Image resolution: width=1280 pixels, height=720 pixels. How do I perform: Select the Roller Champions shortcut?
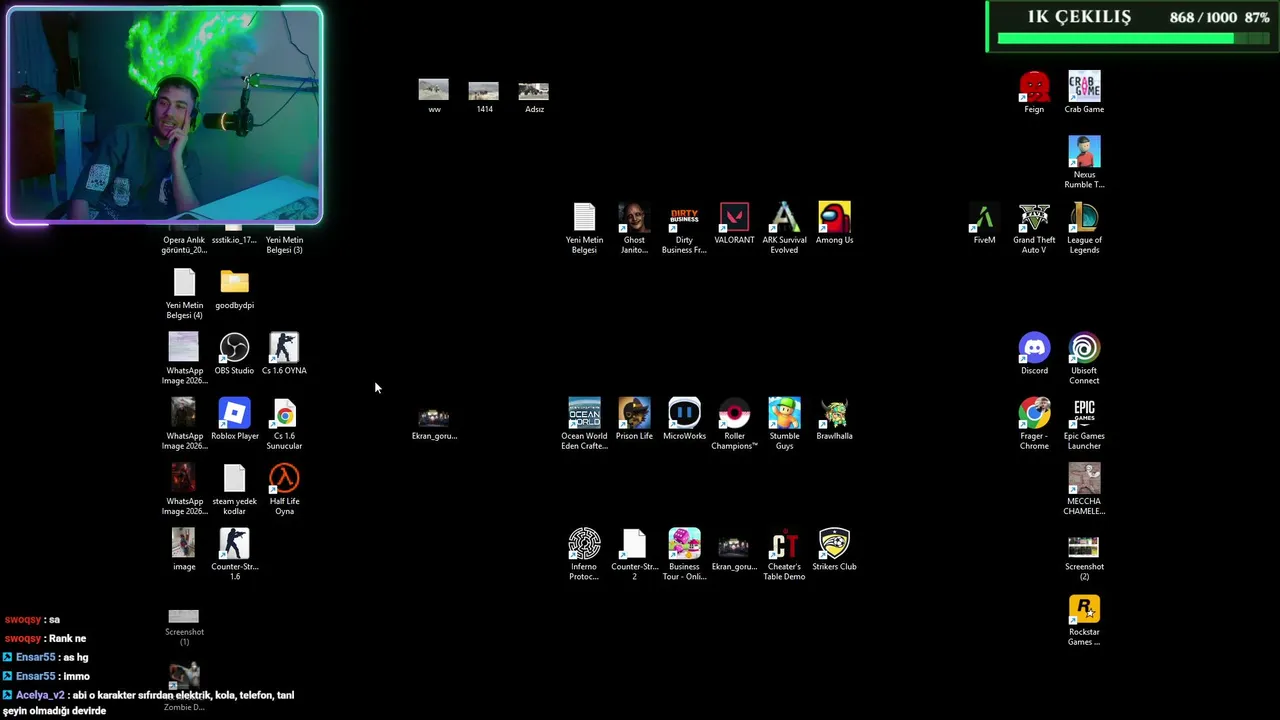734,424
